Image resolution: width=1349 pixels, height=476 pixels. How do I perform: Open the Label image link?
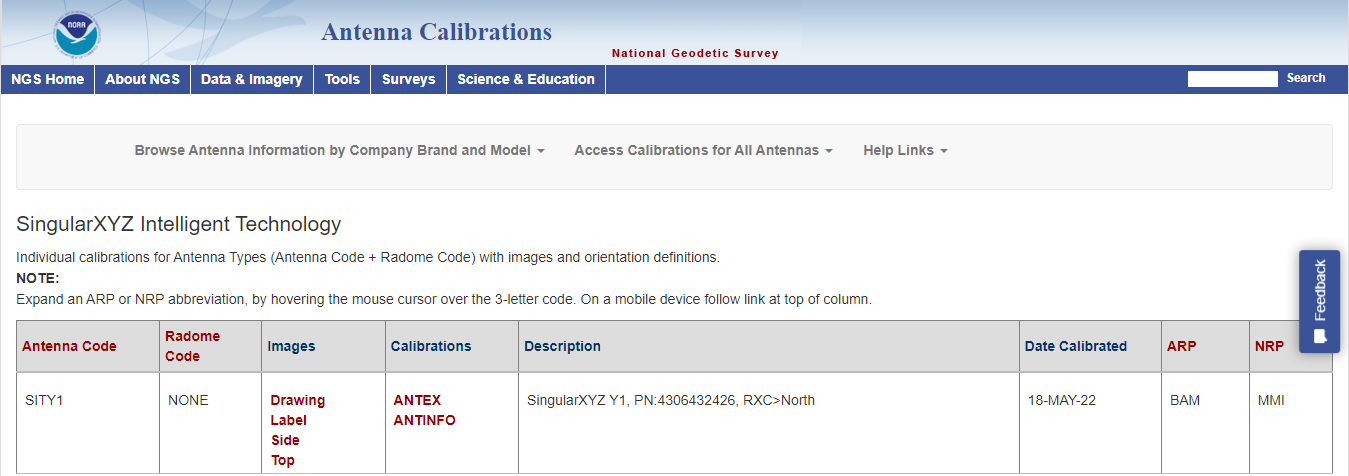(289, 420)
